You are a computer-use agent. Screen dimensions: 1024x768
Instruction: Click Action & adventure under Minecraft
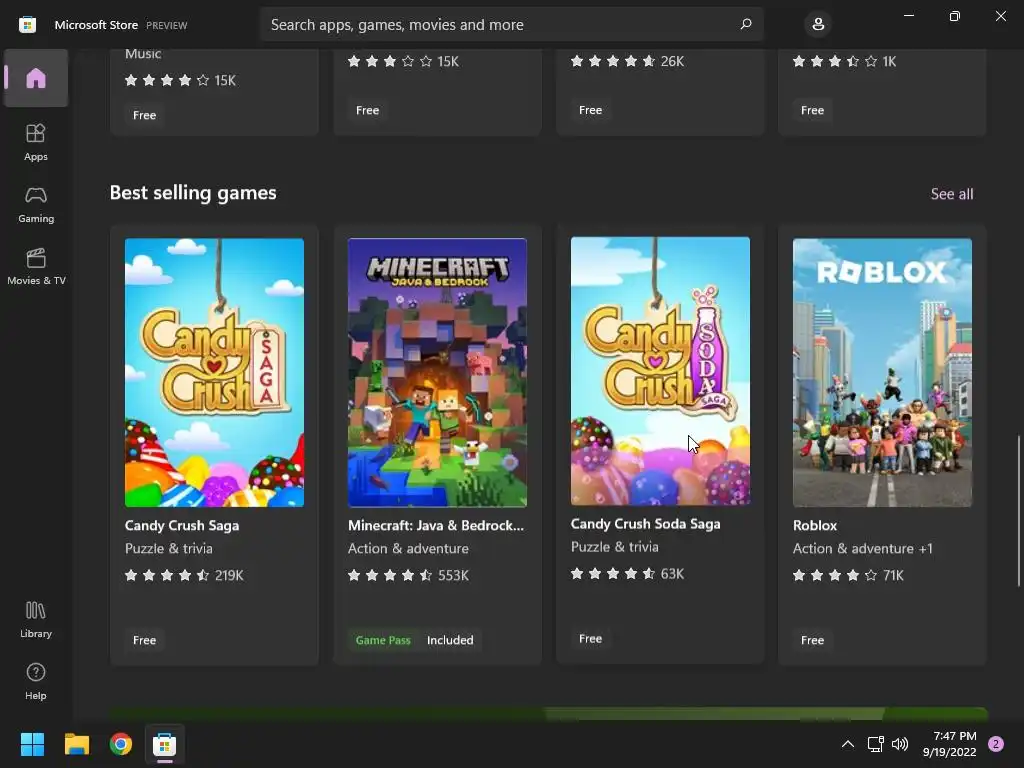[408, 549]
